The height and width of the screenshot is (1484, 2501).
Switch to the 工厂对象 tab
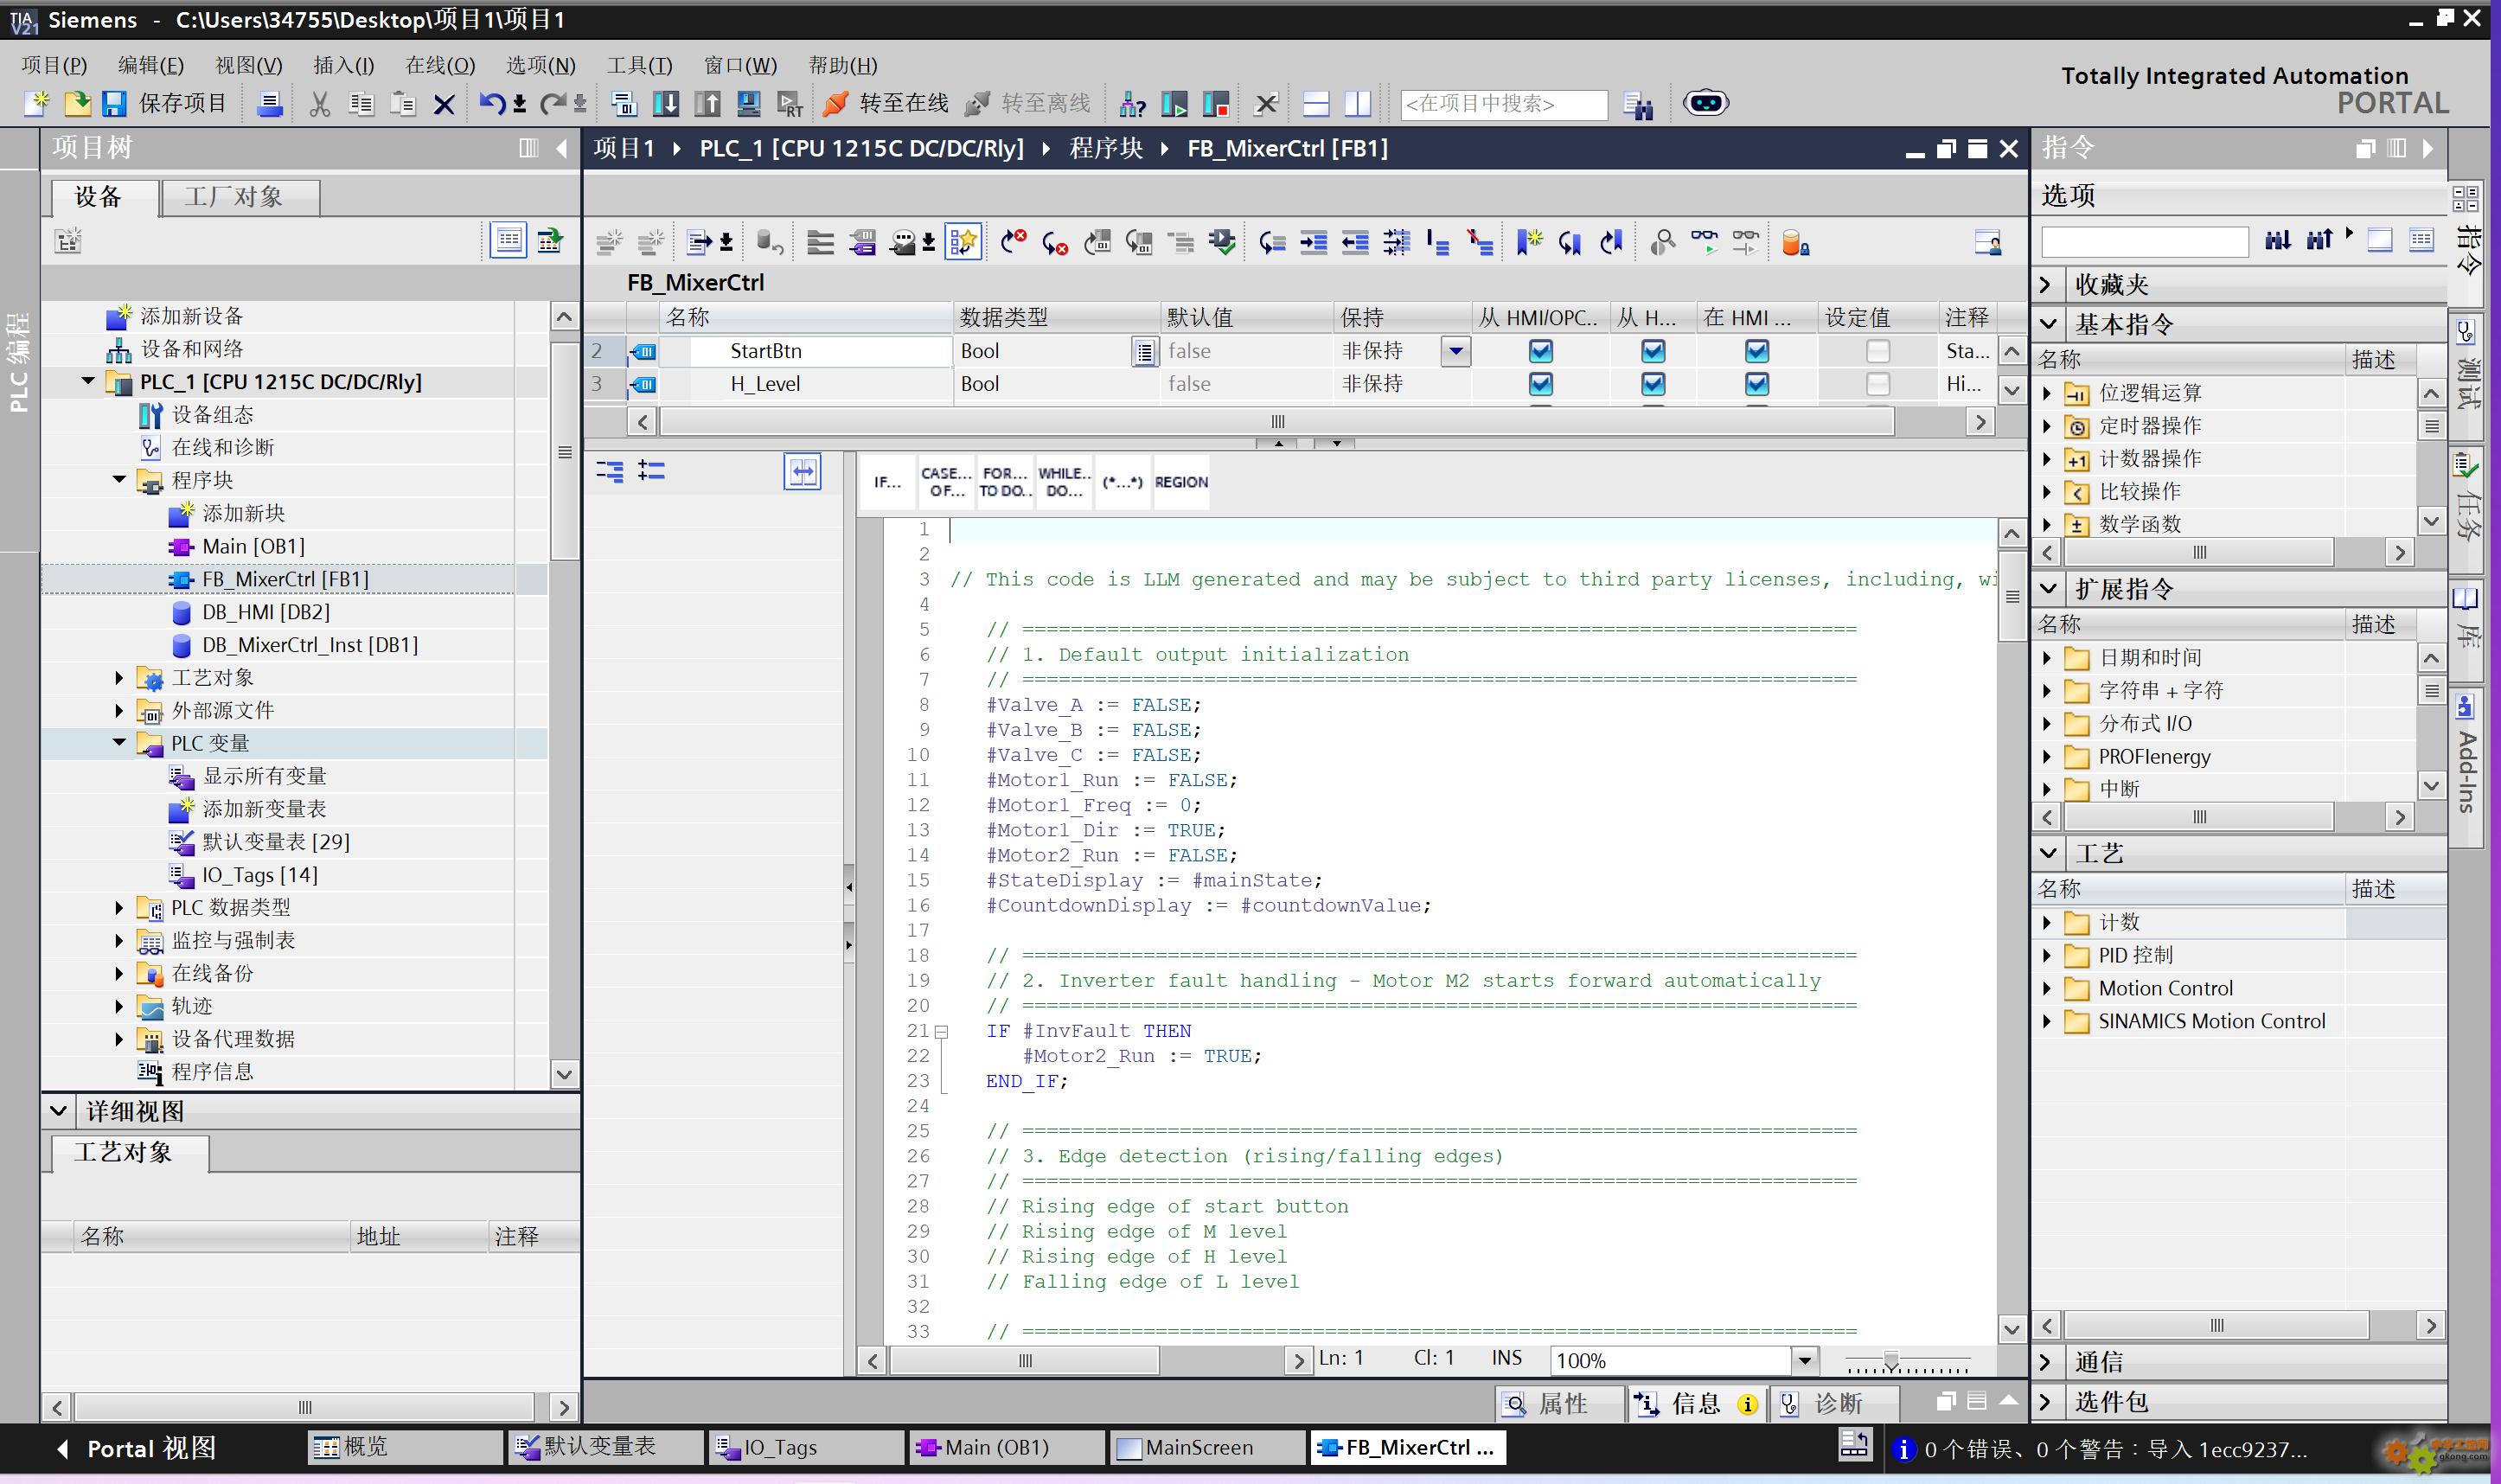pos(240,197)
